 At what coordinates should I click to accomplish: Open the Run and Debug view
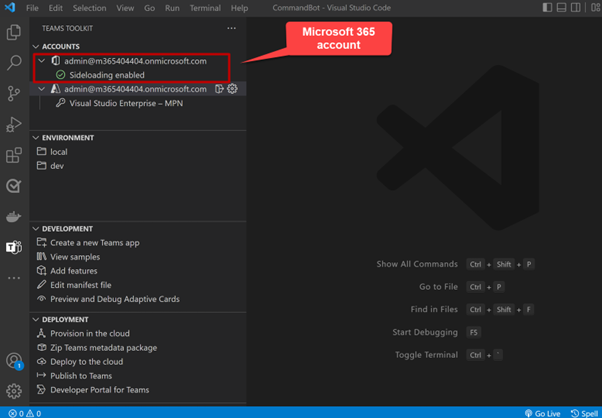coord(14,125)
